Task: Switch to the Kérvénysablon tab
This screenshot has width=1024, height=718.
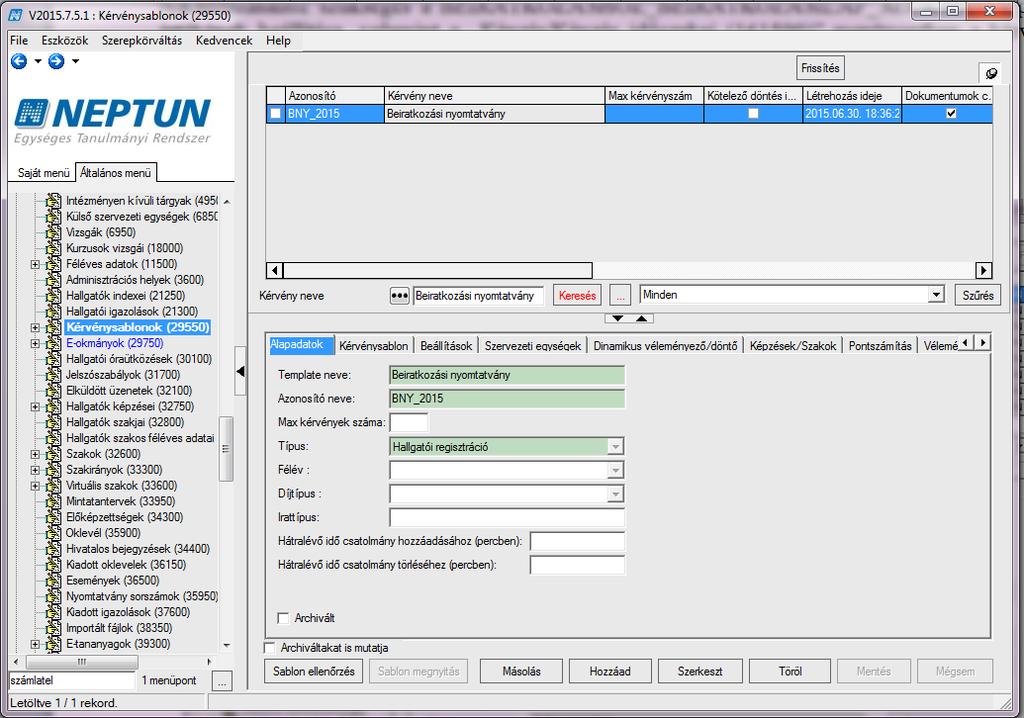Action: tap(374, 346)
